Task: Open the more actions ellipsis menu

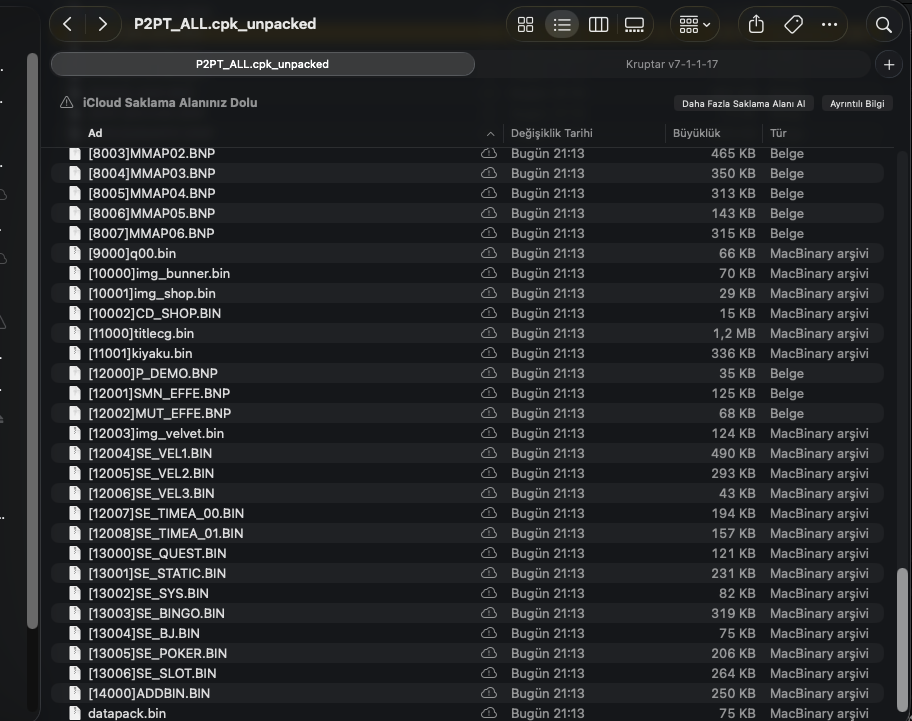Action: click(x=829, y=24)
